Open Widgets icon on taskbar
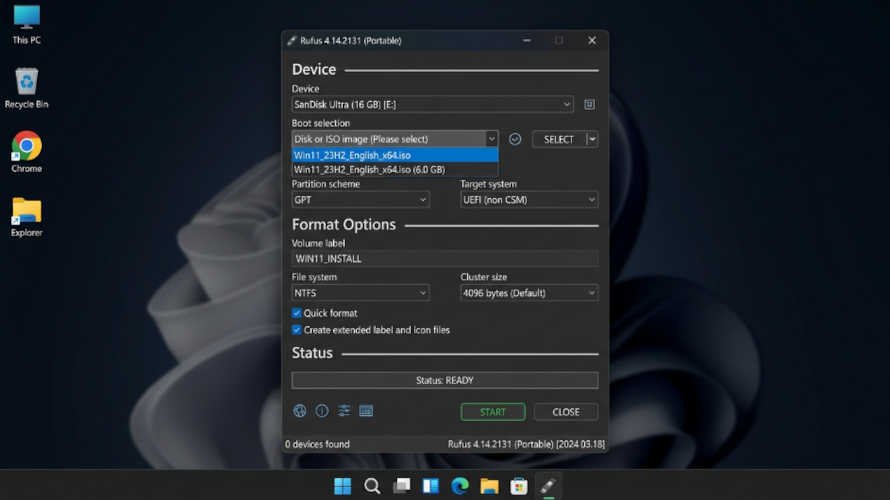The height and width of the screenshot is (500, 890). point(431,486)
